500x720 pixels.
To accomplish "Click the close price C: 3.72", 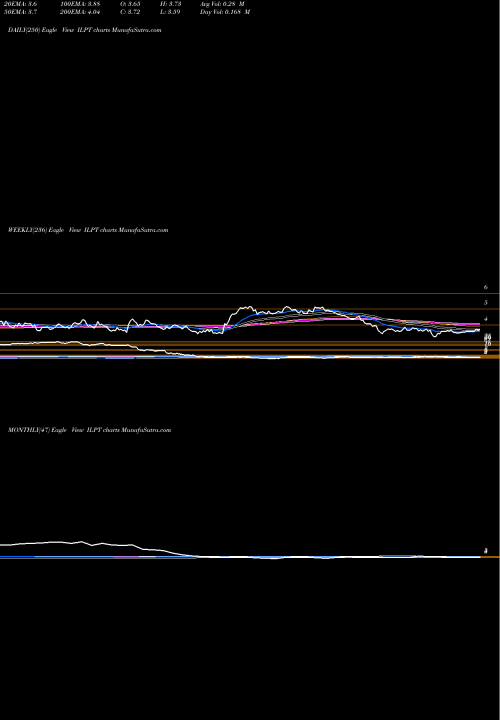I will tap(131, 12).
